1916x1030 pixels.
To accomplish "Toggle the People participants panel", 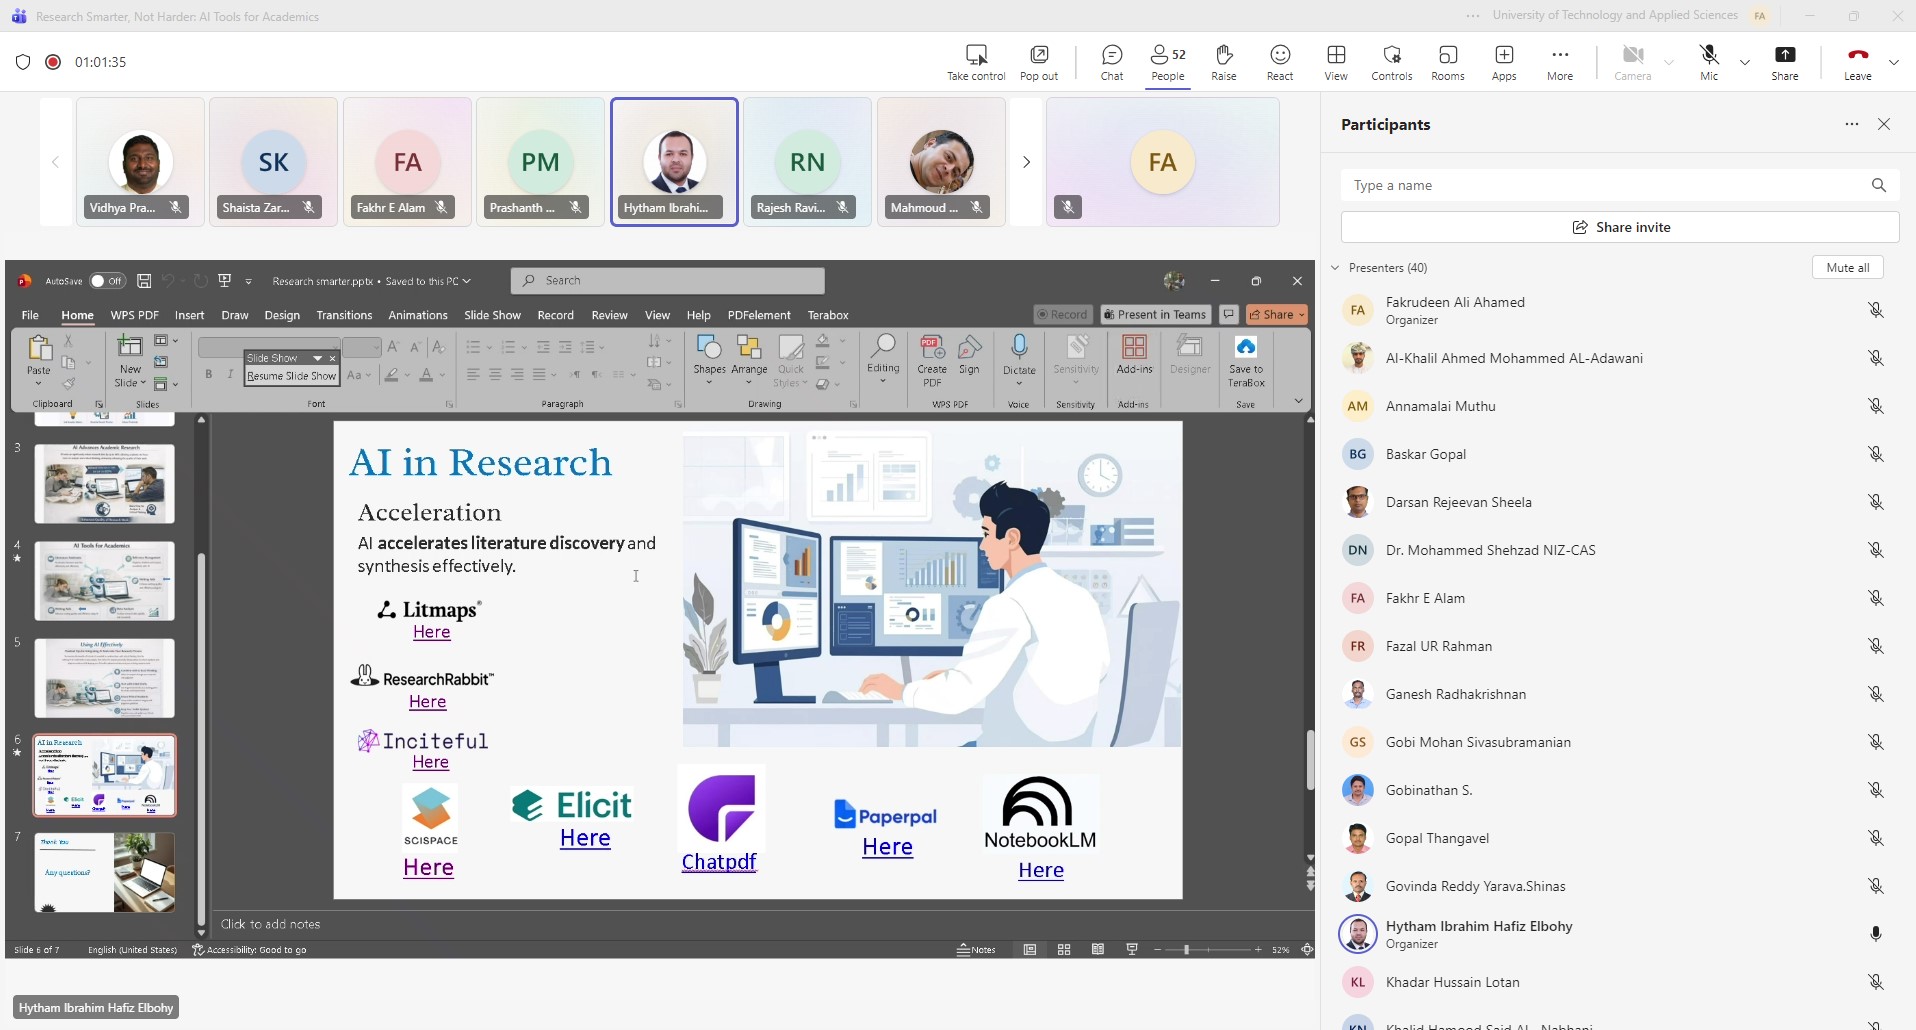I will click(x=1167, y=62).
